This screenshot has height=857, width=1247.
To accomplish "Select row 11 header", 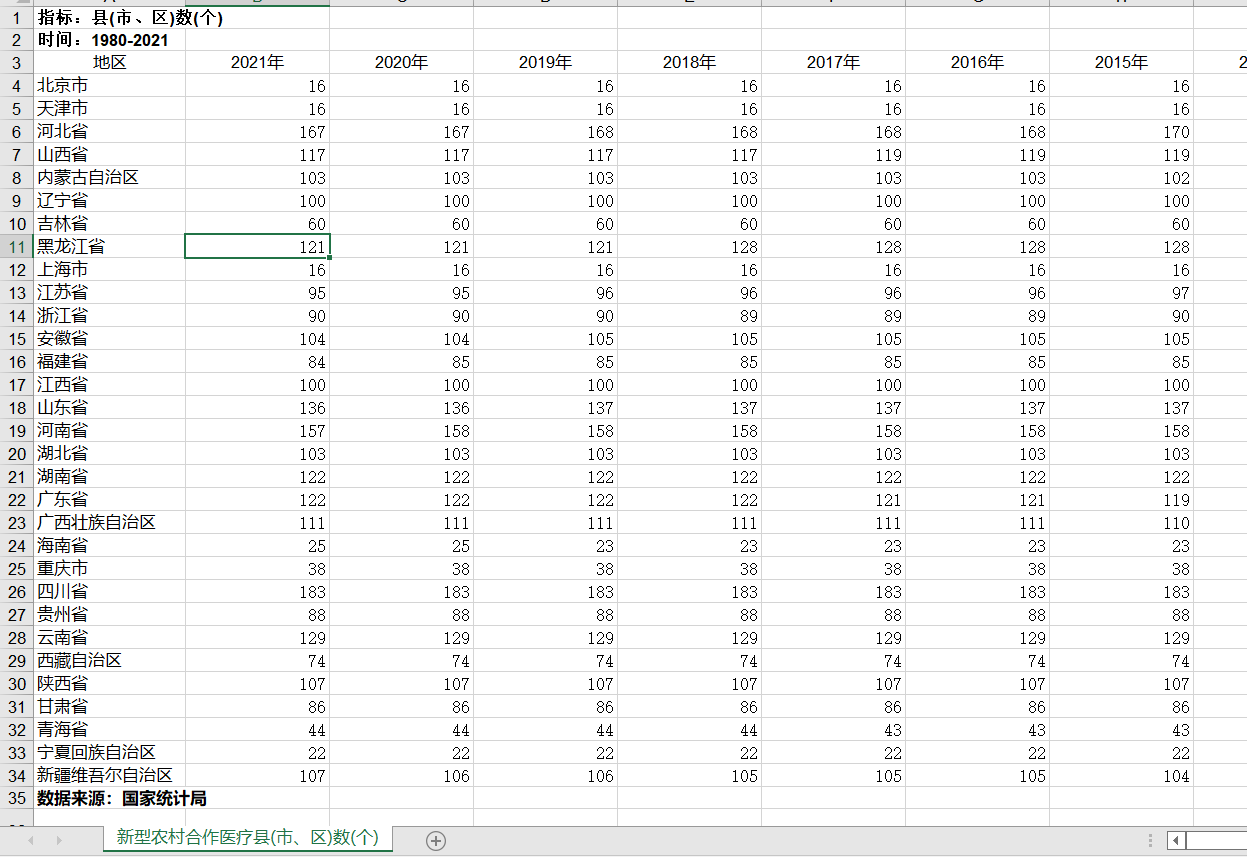I will tap(17, 246).
